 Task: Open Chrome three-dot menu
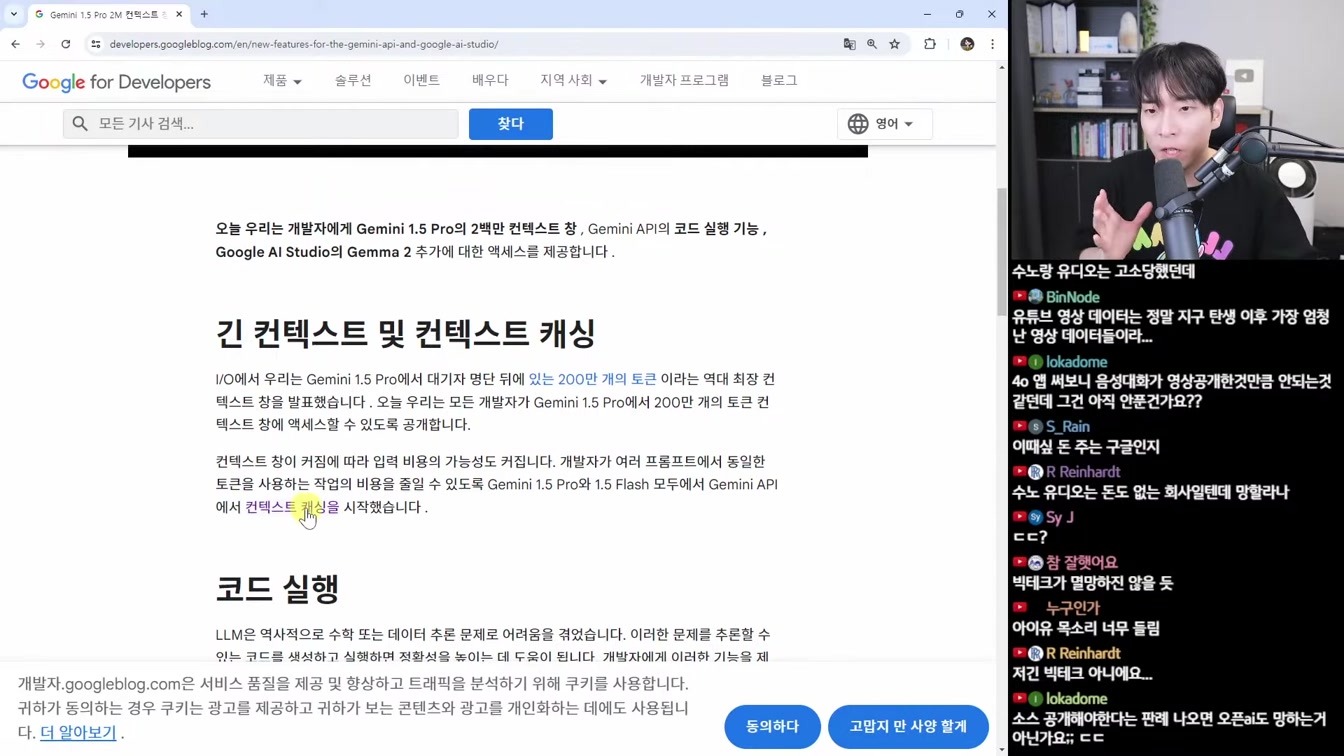992,44
